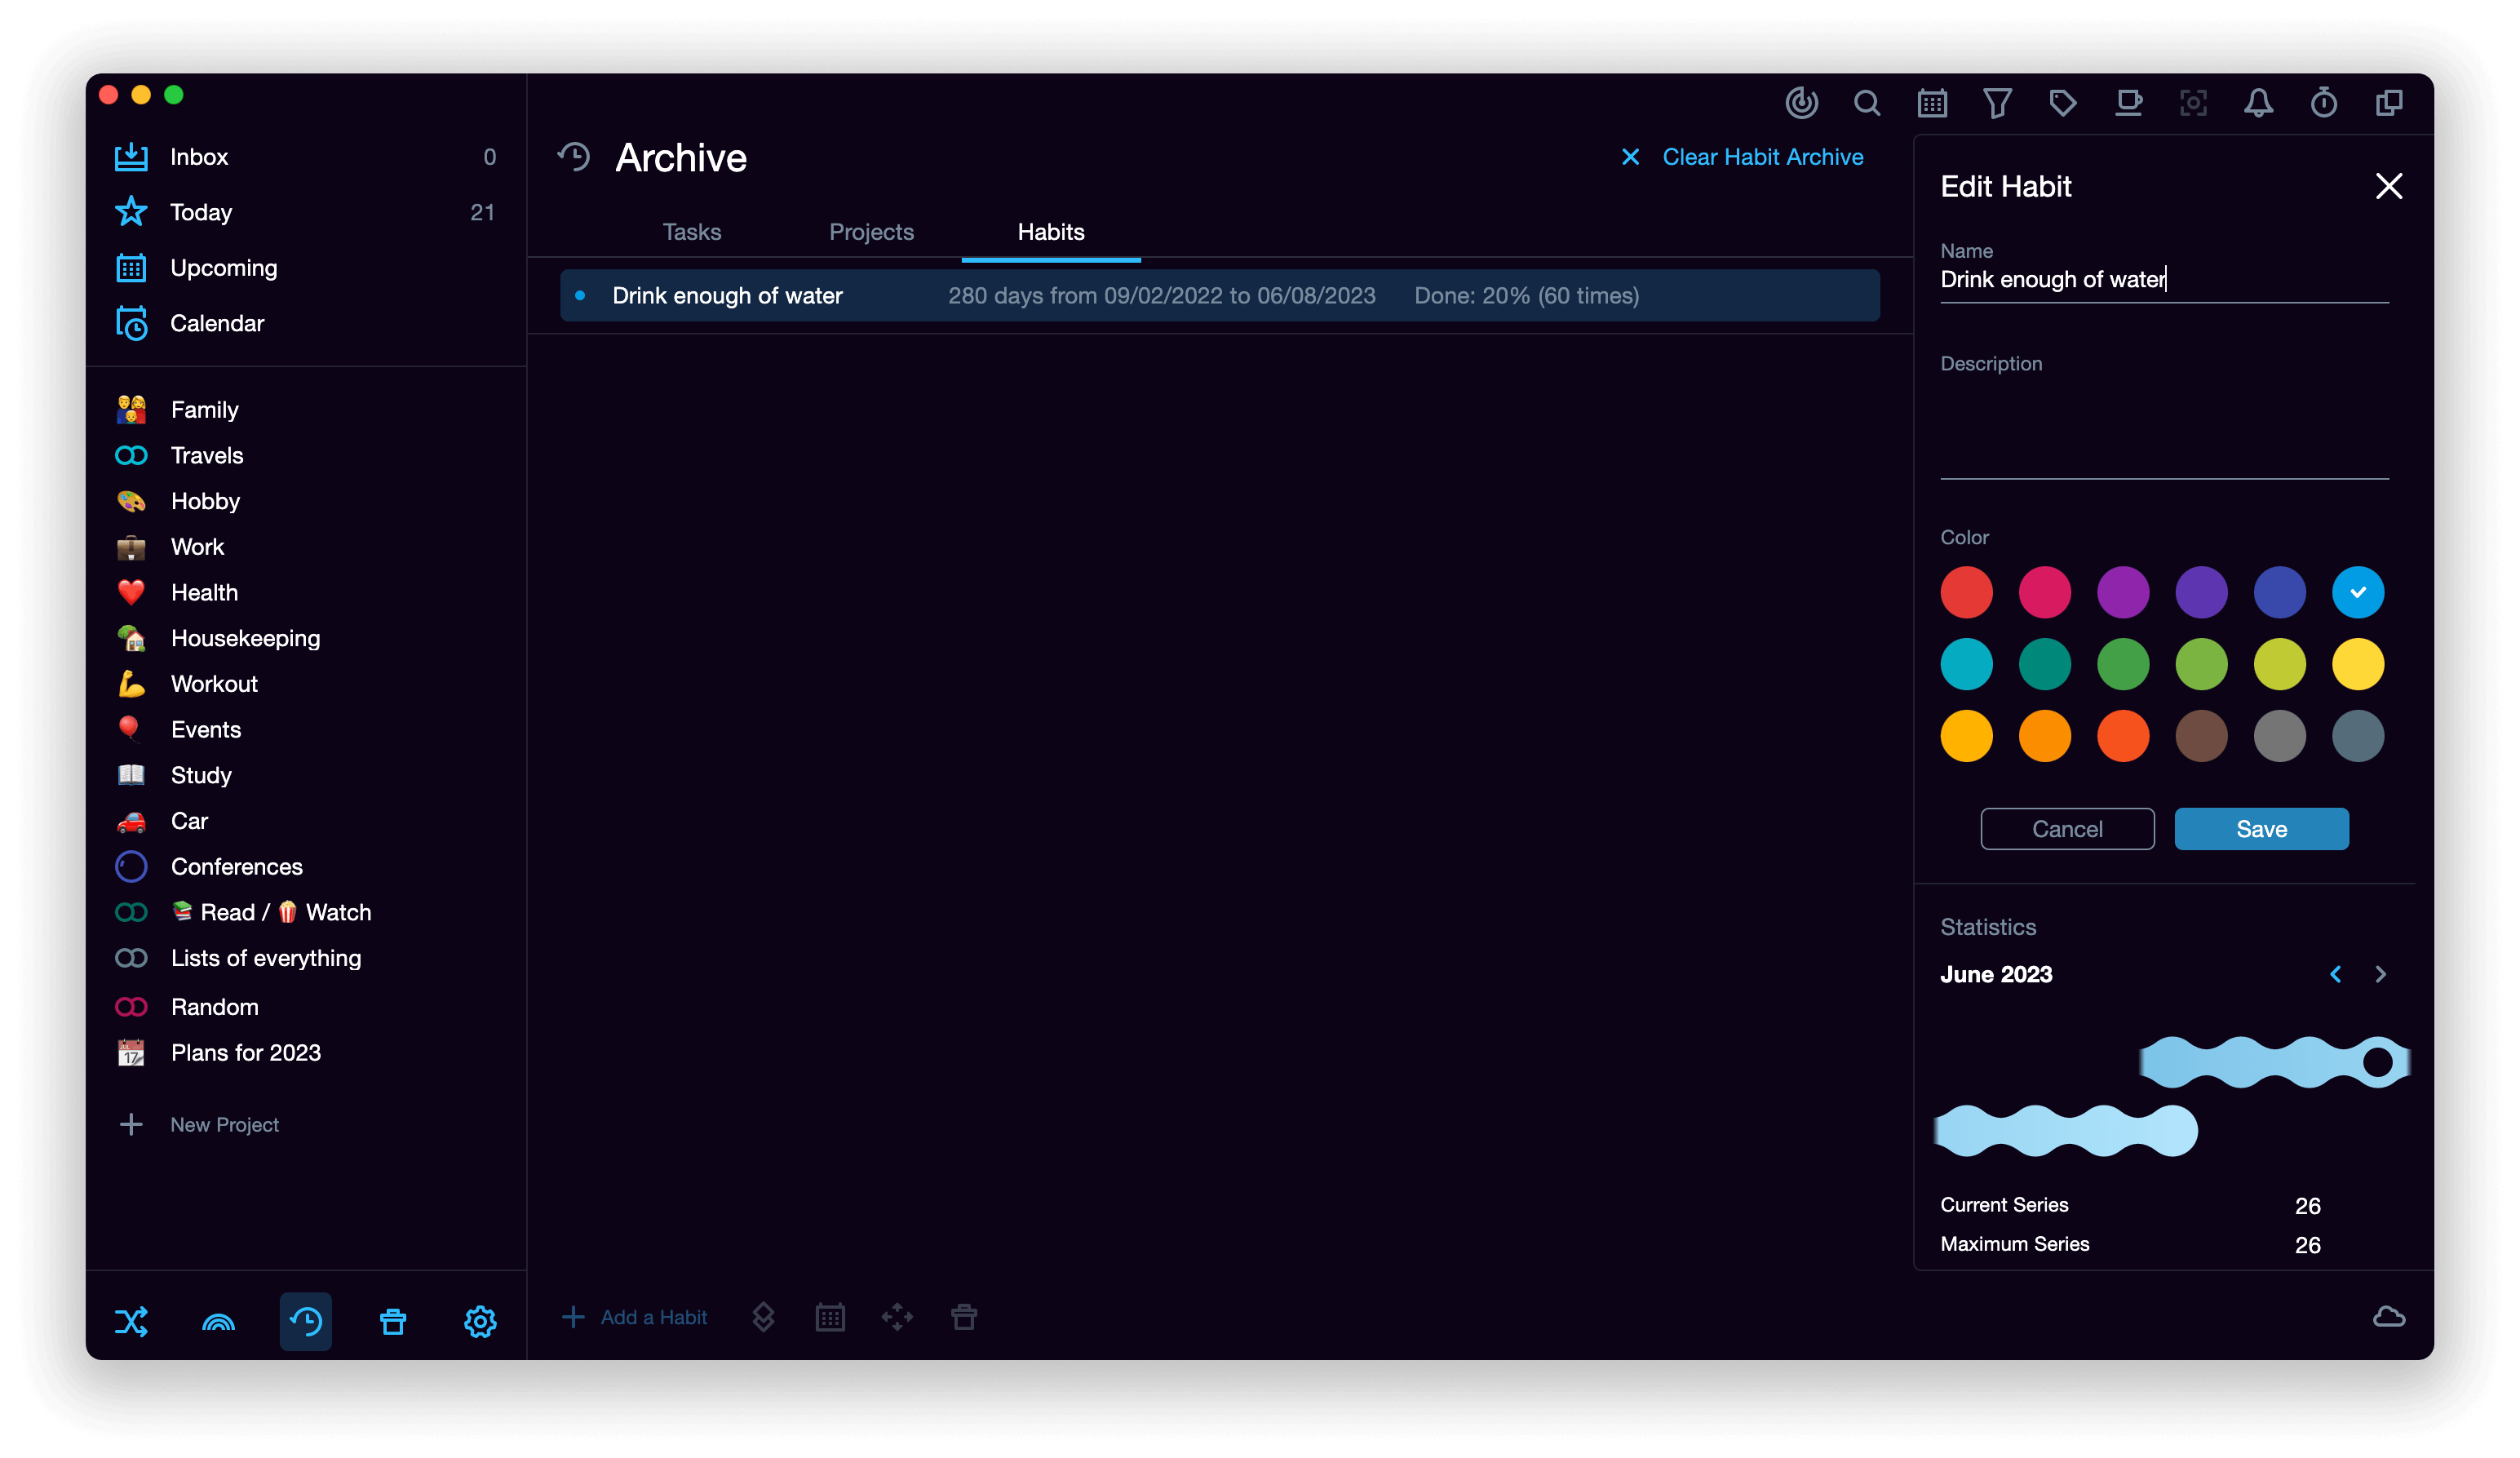Open the Workout project
2520x1458 pixels.
point(306,684)
